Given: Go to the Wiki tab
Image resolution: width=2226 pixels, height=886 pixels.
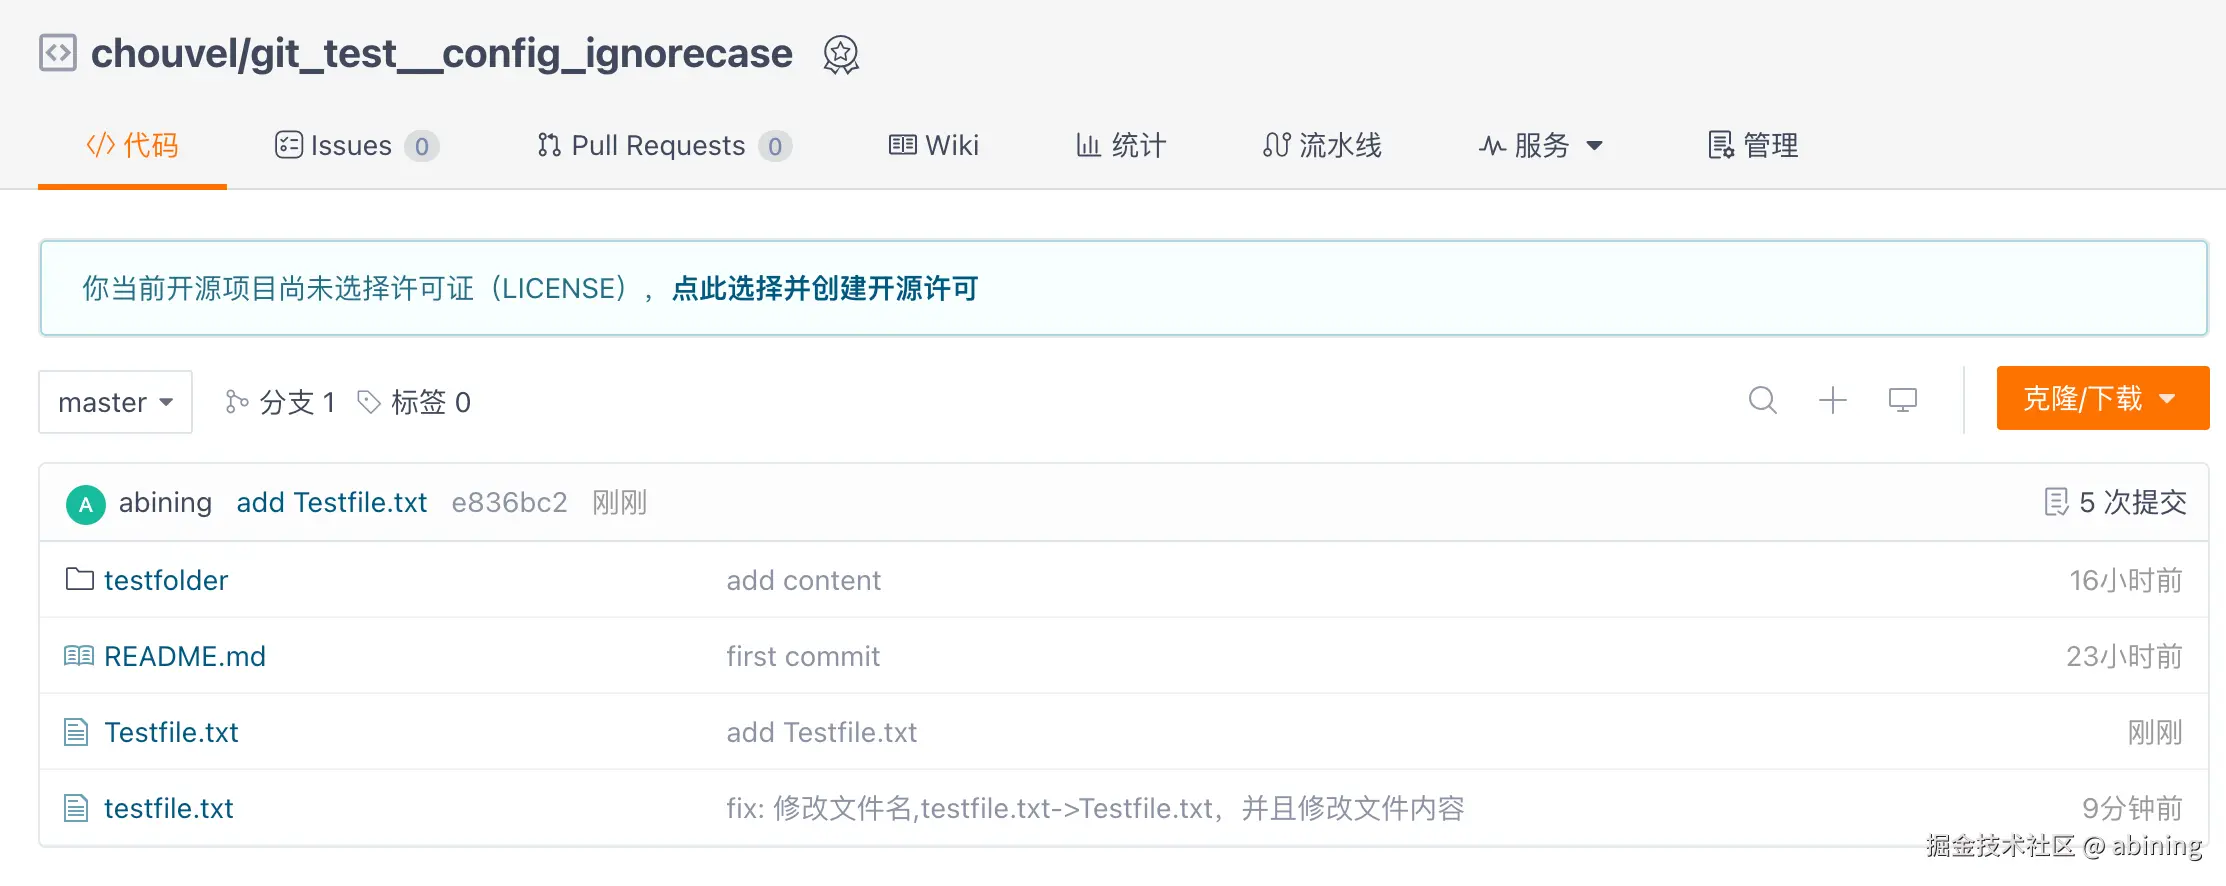Looking at the screenshot, I should tap(934, 146).
